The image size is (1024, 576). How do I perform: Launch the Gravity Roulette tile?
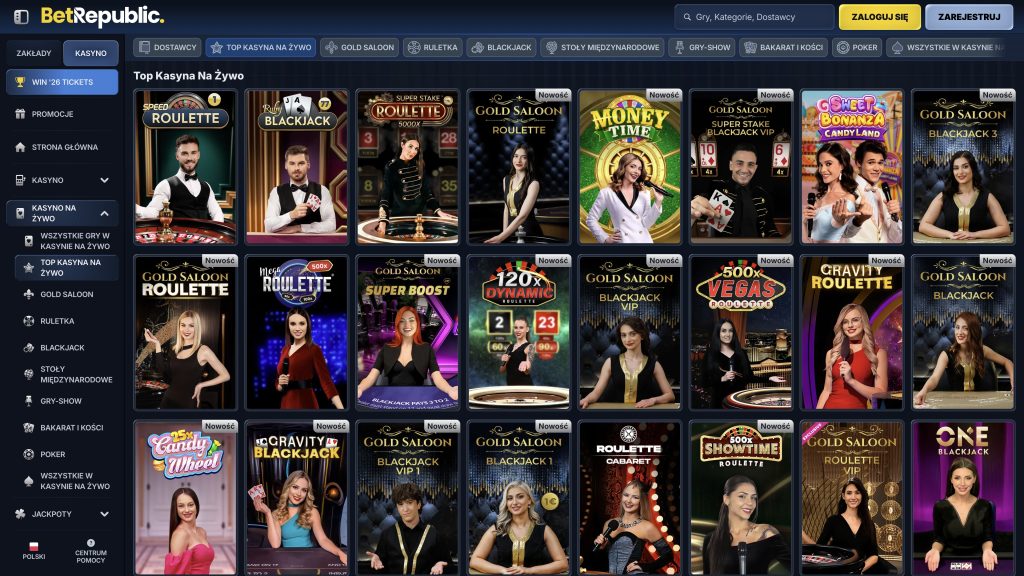point(852,332)
